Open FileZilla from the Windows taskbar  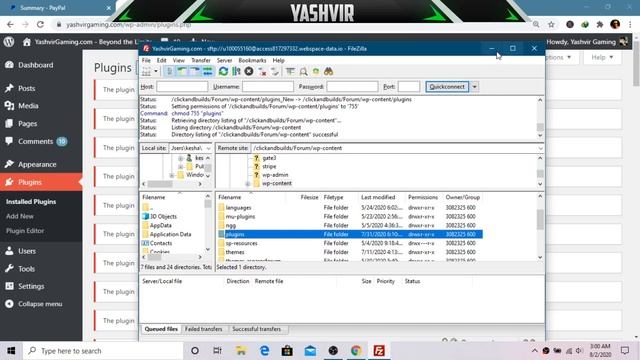coord(379,351)
